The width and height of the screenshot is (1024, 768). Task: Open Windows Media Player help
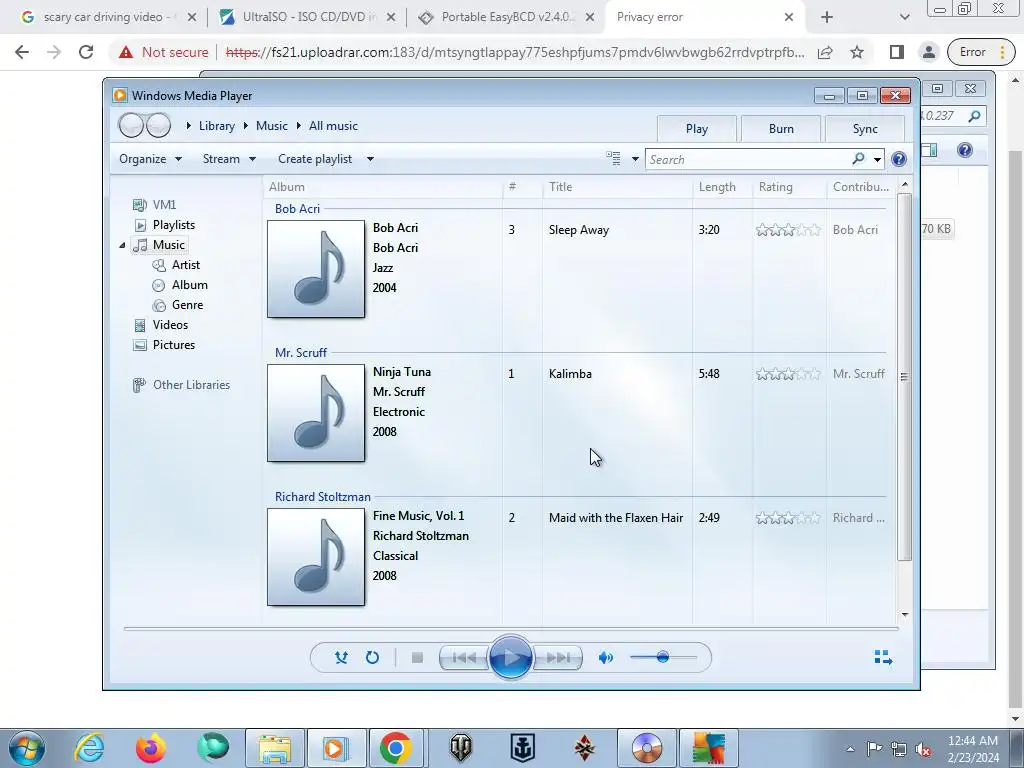899,159
